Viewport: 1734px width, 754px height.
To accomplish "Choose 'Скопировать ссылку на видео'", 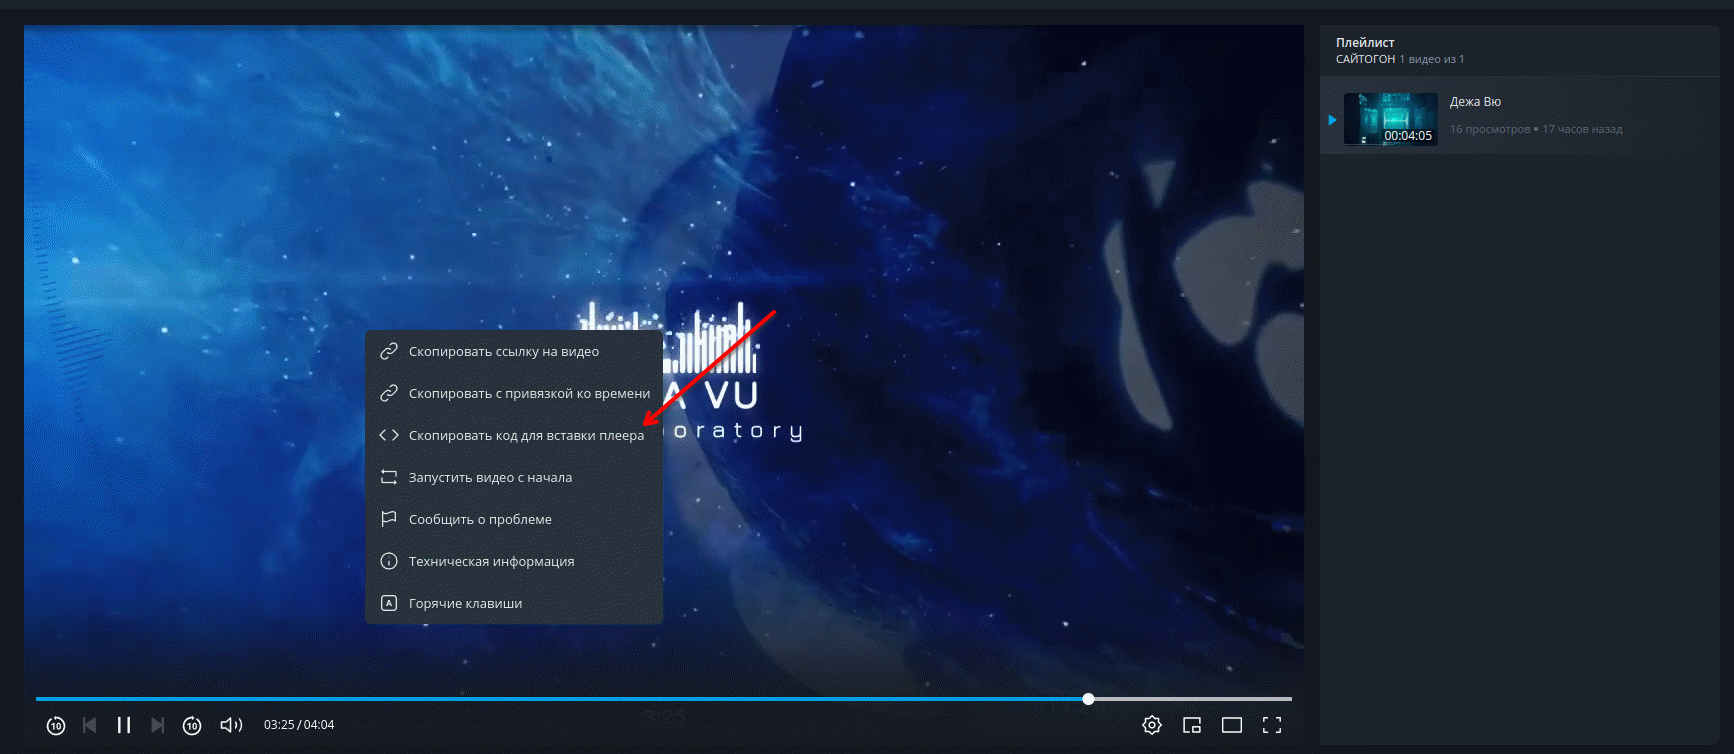I will click(514, 351).
